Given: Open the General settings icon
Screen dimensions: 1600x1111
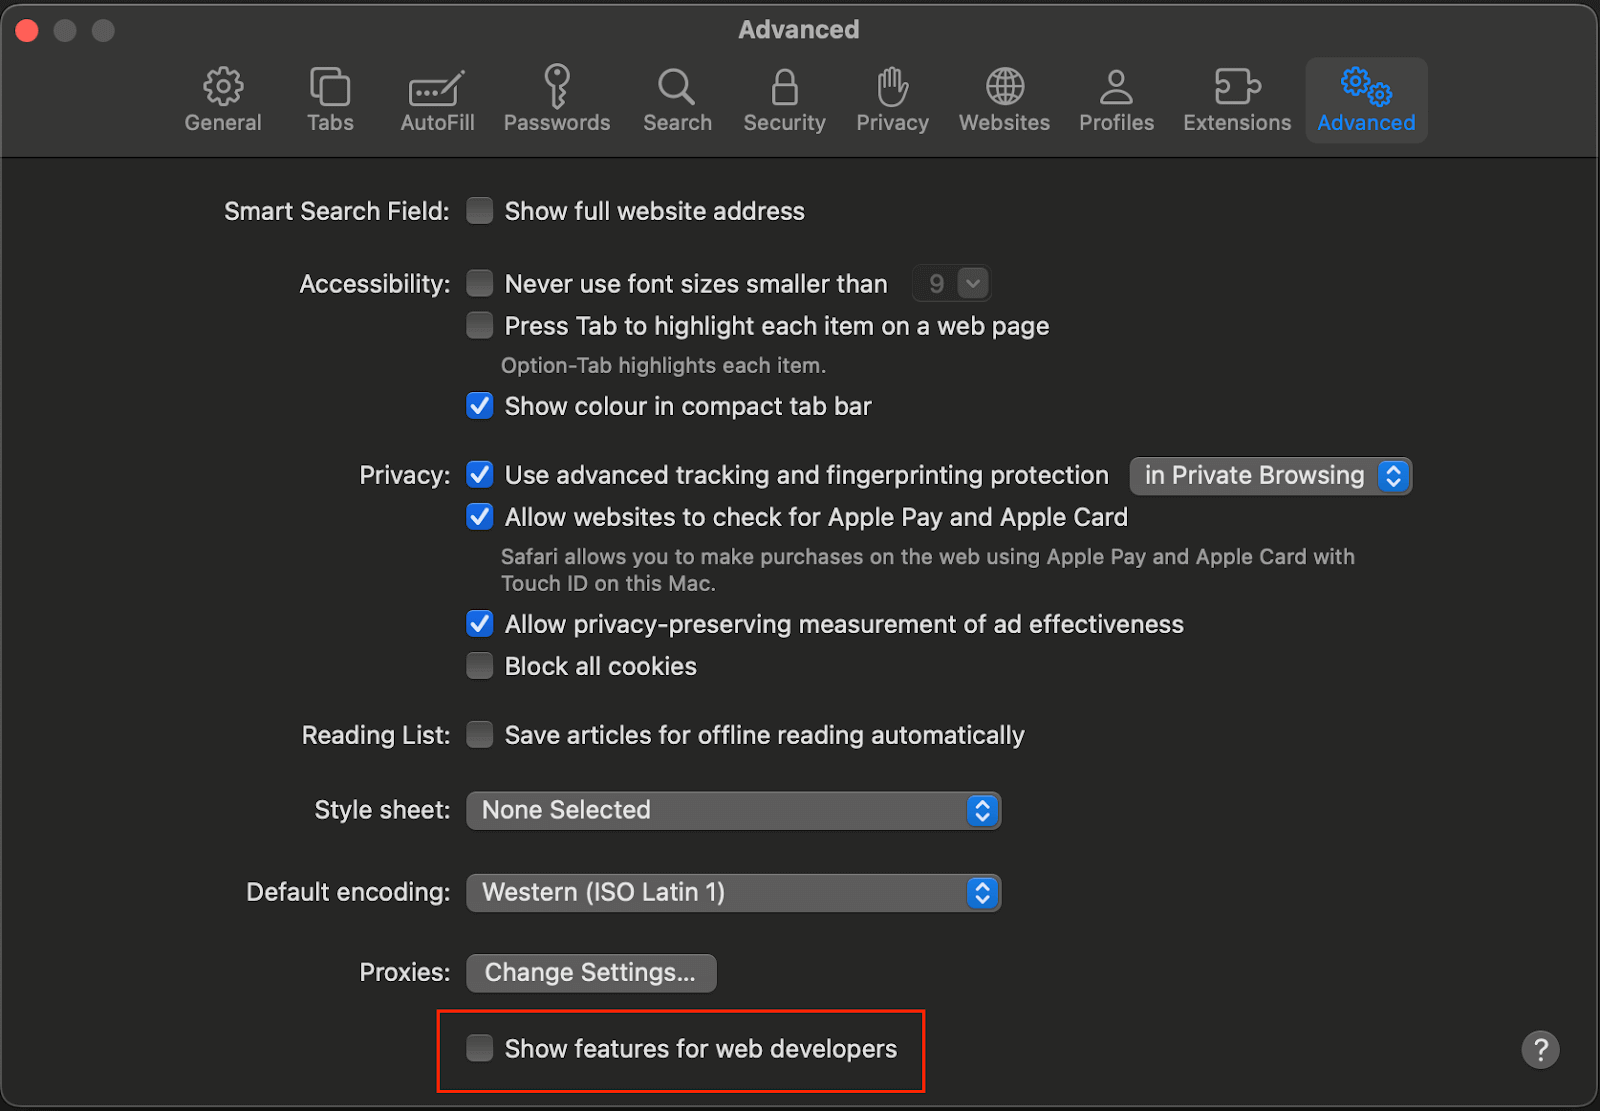Looking at the screenshot, I should (222, 97).
